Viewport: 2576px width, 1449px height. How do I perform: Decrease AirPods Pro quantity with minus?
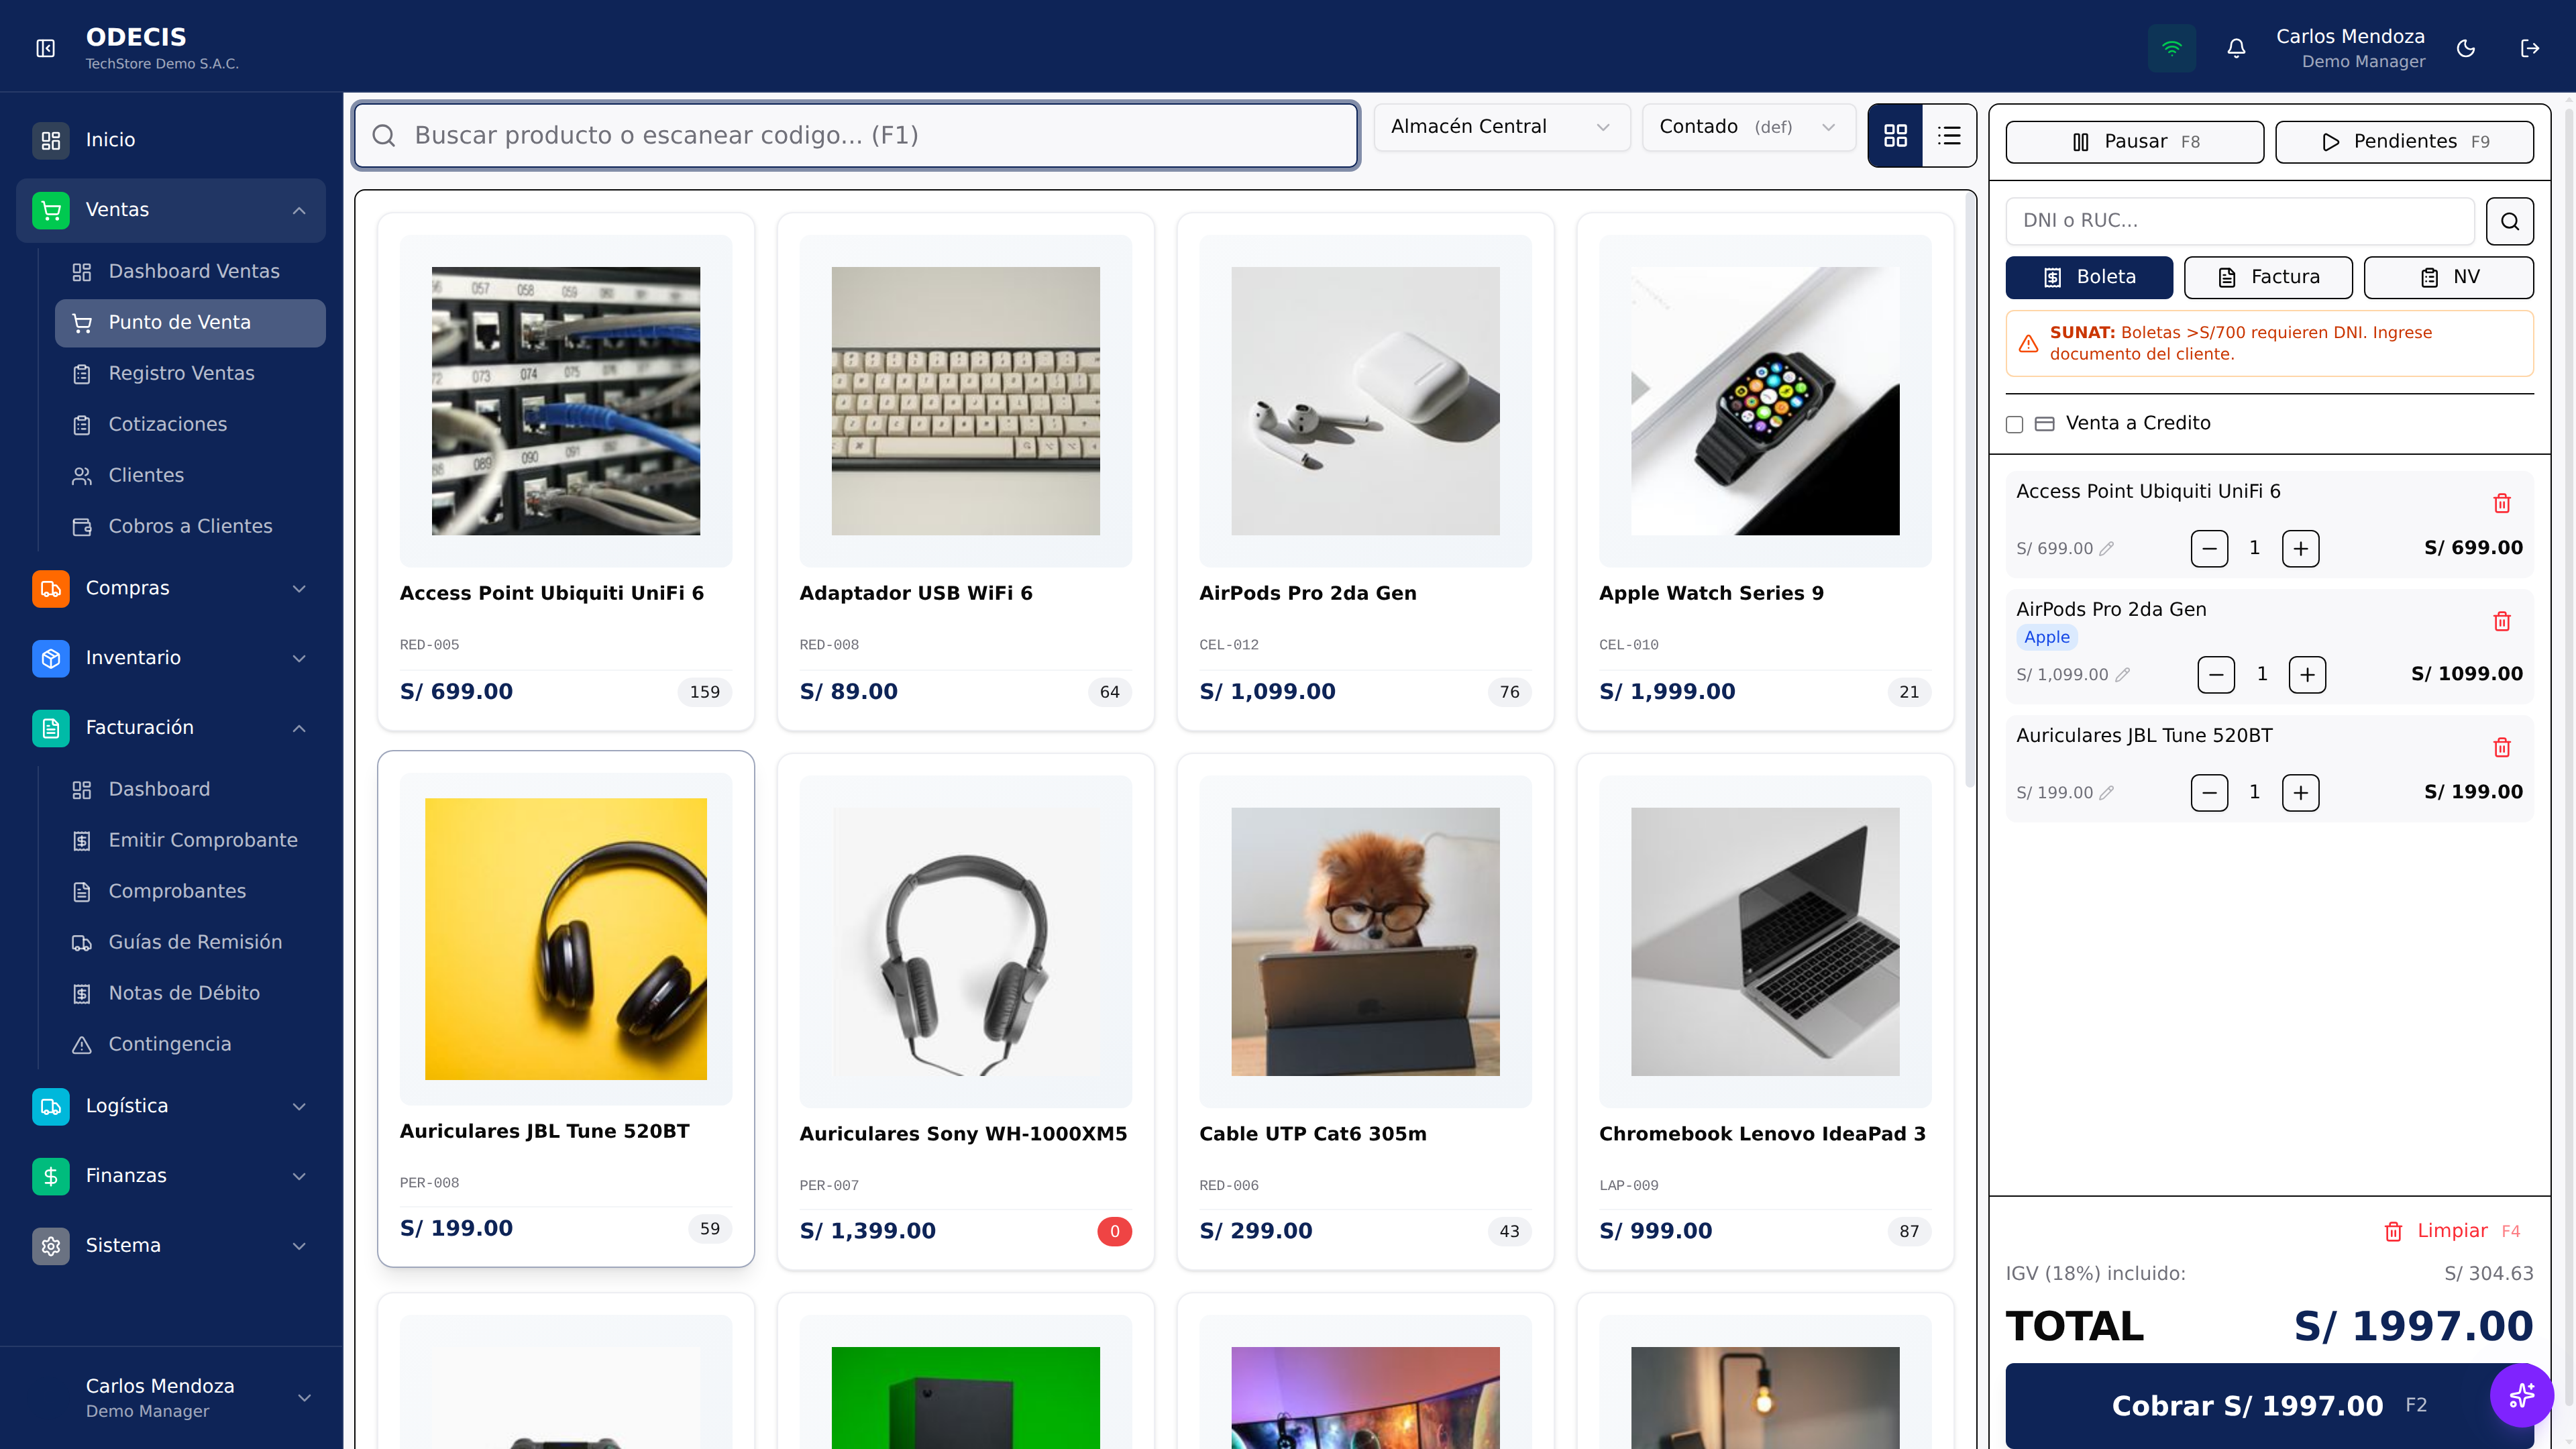pyautogui.click(x=2216, y=674)
